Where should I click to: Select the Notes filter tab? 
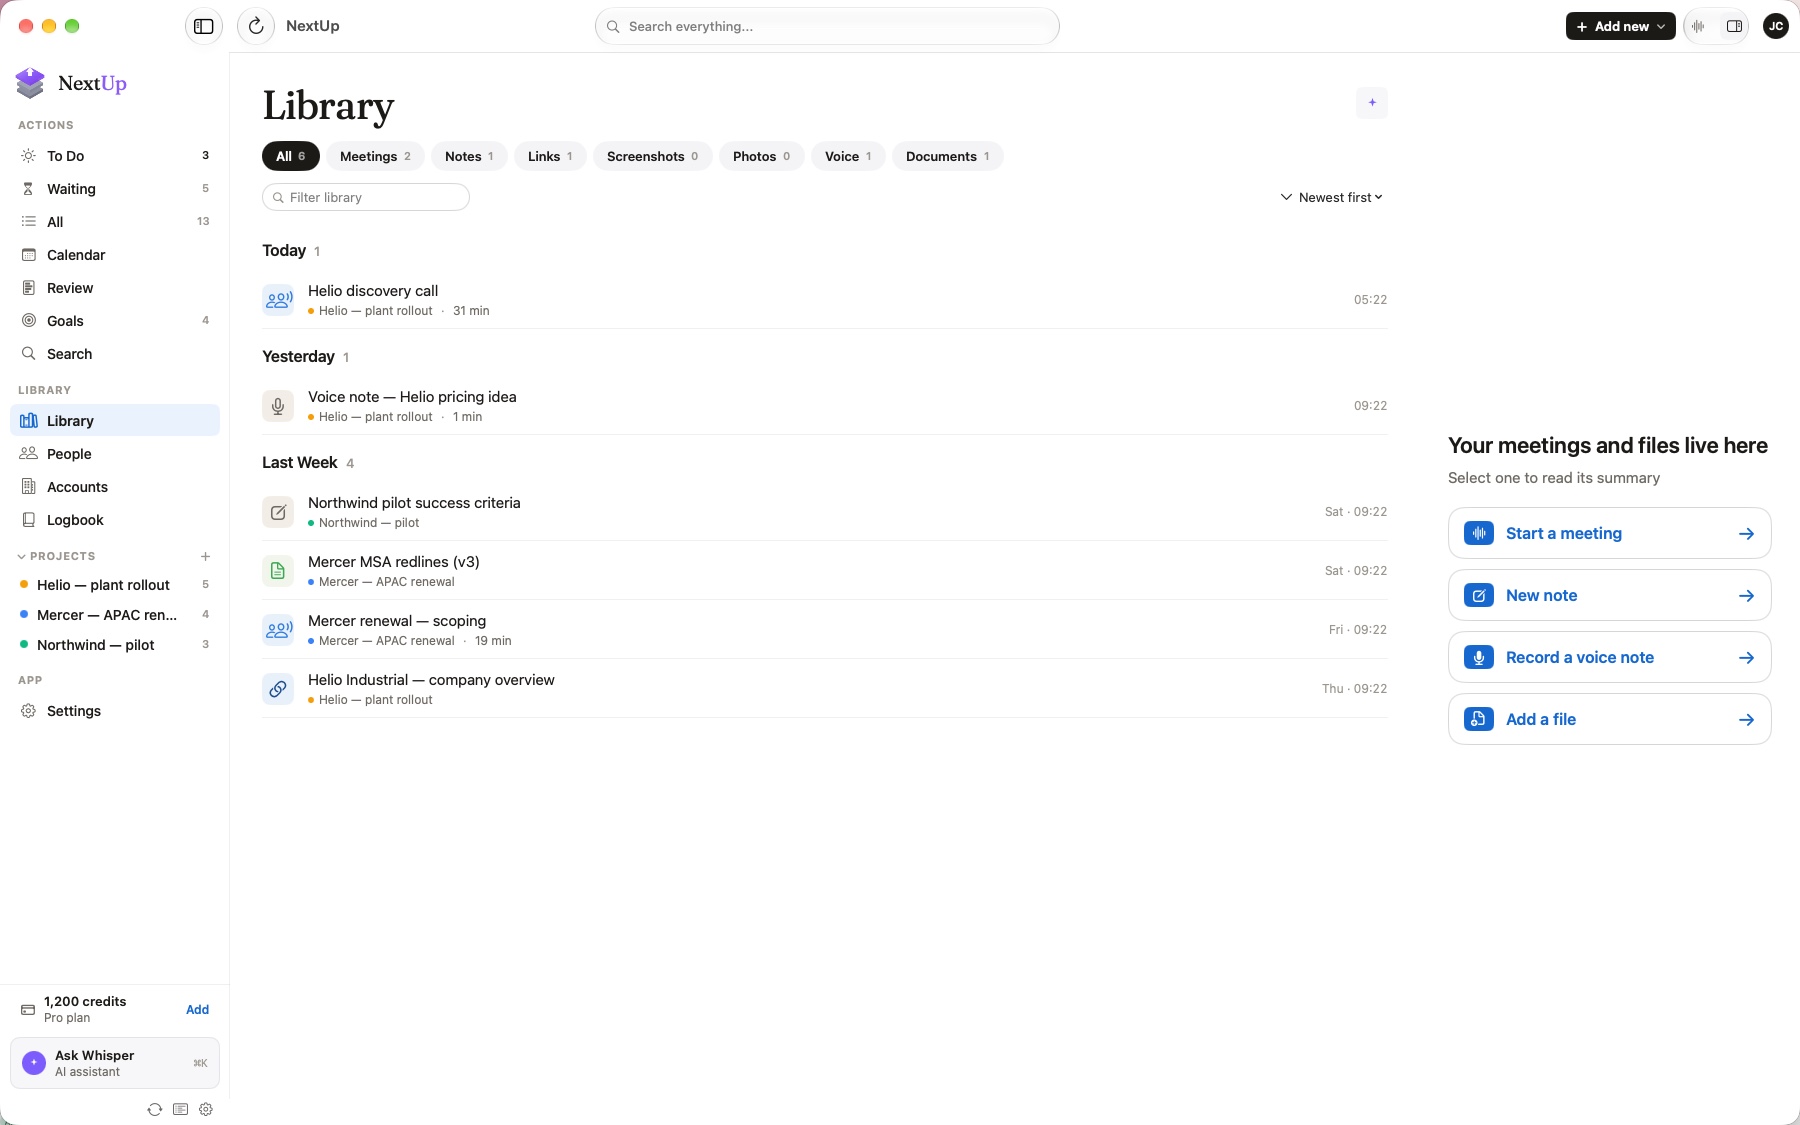point(469,156)
